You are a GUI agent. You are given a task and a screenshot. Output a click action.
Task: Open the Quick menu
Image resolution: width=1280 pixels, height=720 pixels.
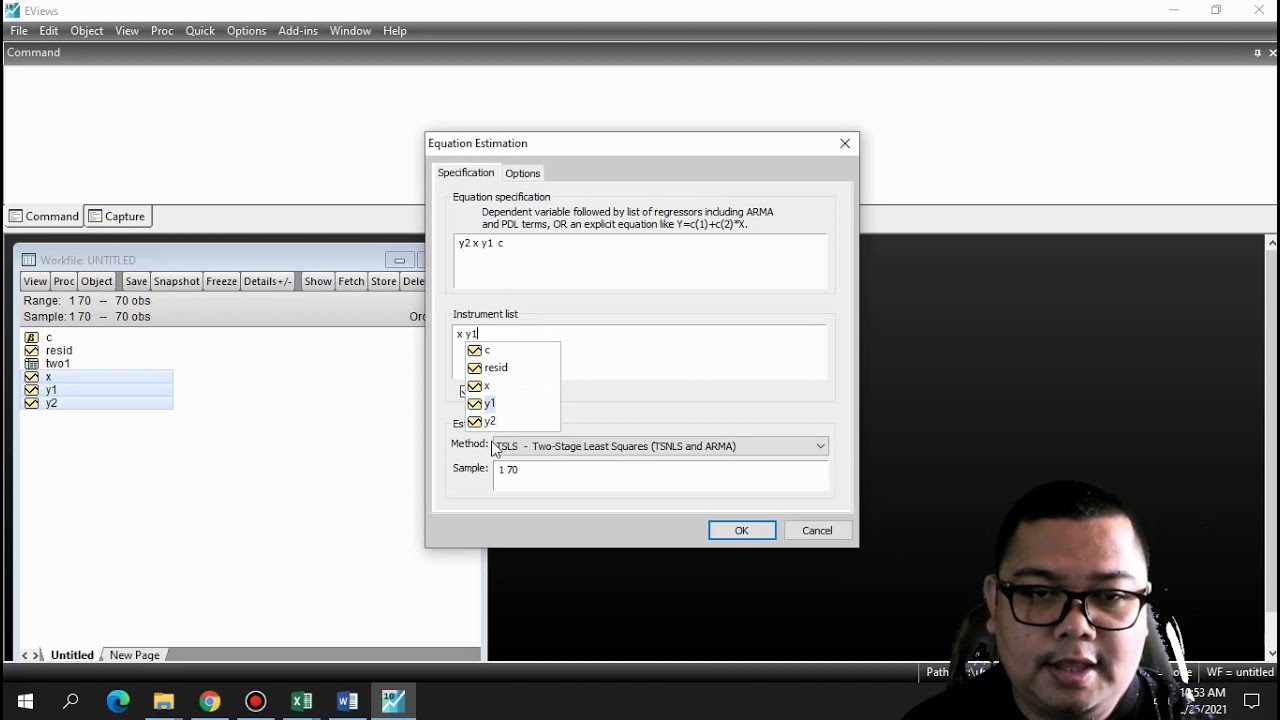pos(200,31)
